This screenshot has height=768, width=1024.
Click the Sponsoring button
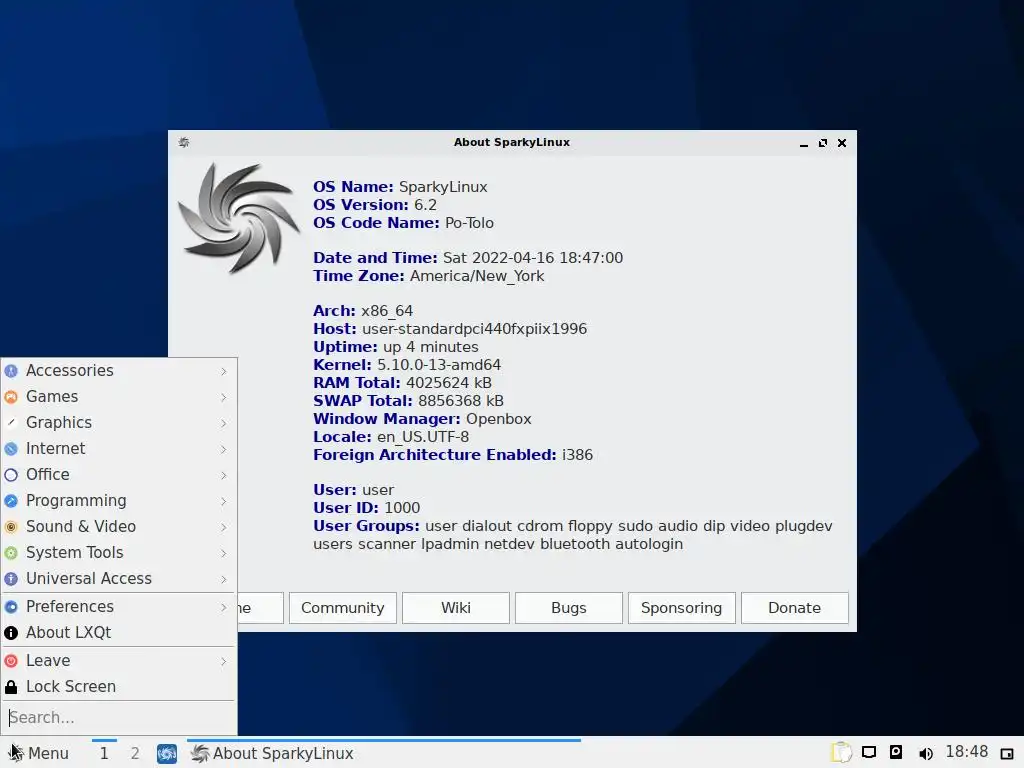(x=682, y=608)
